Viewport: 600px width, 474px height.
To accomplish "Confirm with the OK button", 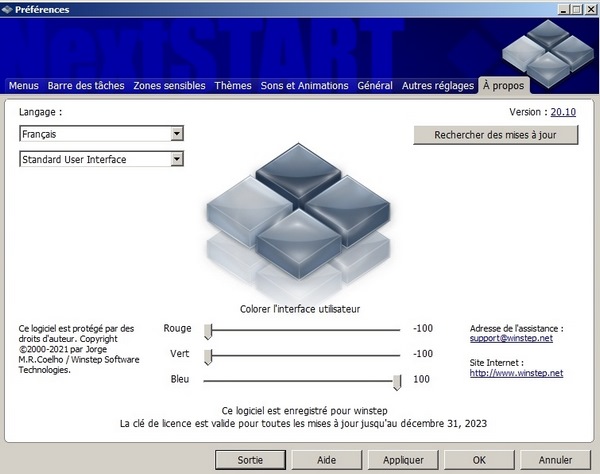I will click(x=479, y=460).
